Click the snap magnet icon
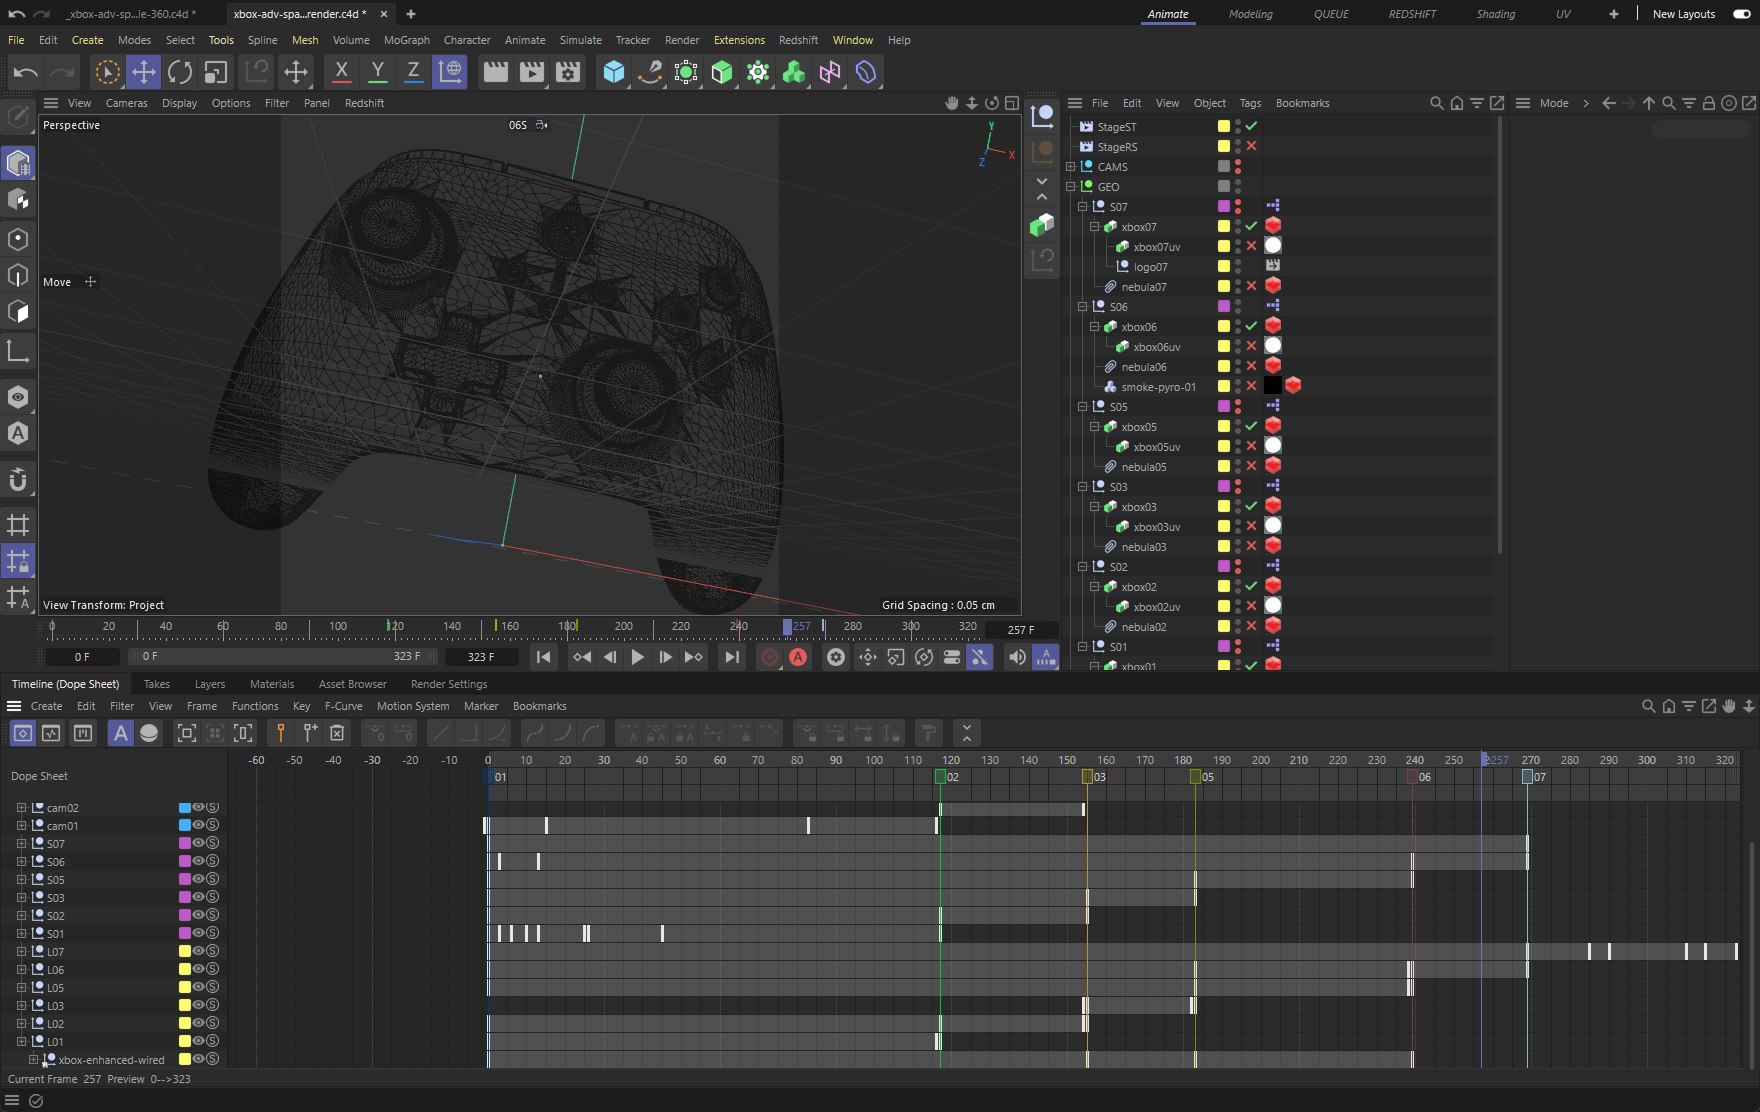1760x1112 pixels. (18, 480)
